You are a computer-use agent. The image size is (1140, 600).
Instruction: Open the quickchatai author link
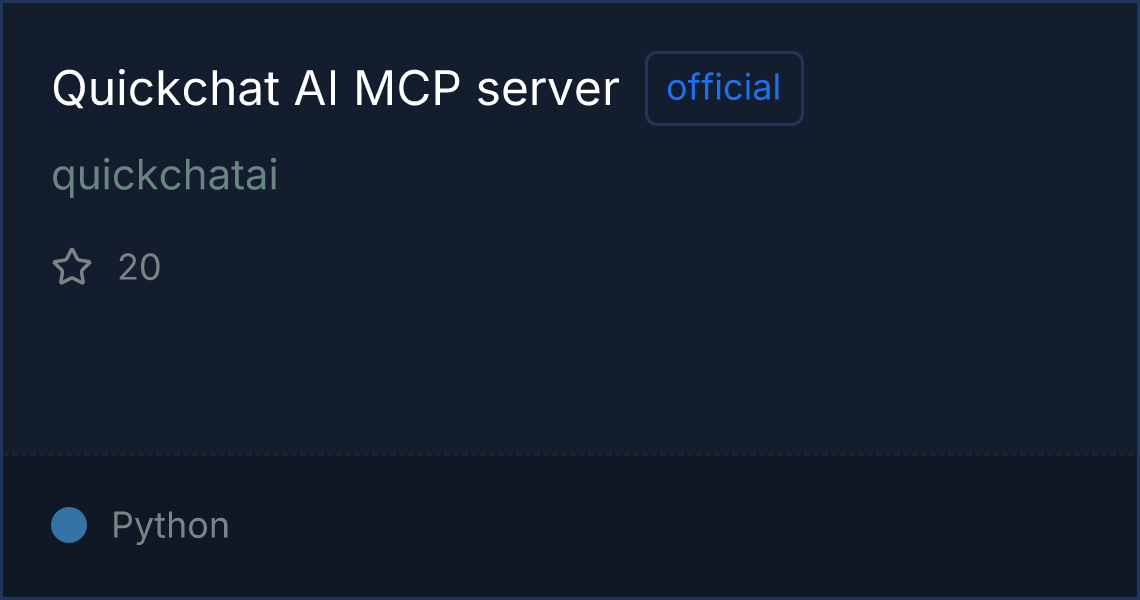coord(165,175)
